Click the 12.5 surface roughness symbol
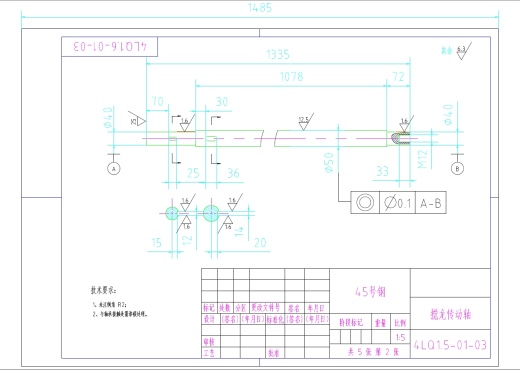The width and height of the screenshot is (520, 370). (305, 122)
